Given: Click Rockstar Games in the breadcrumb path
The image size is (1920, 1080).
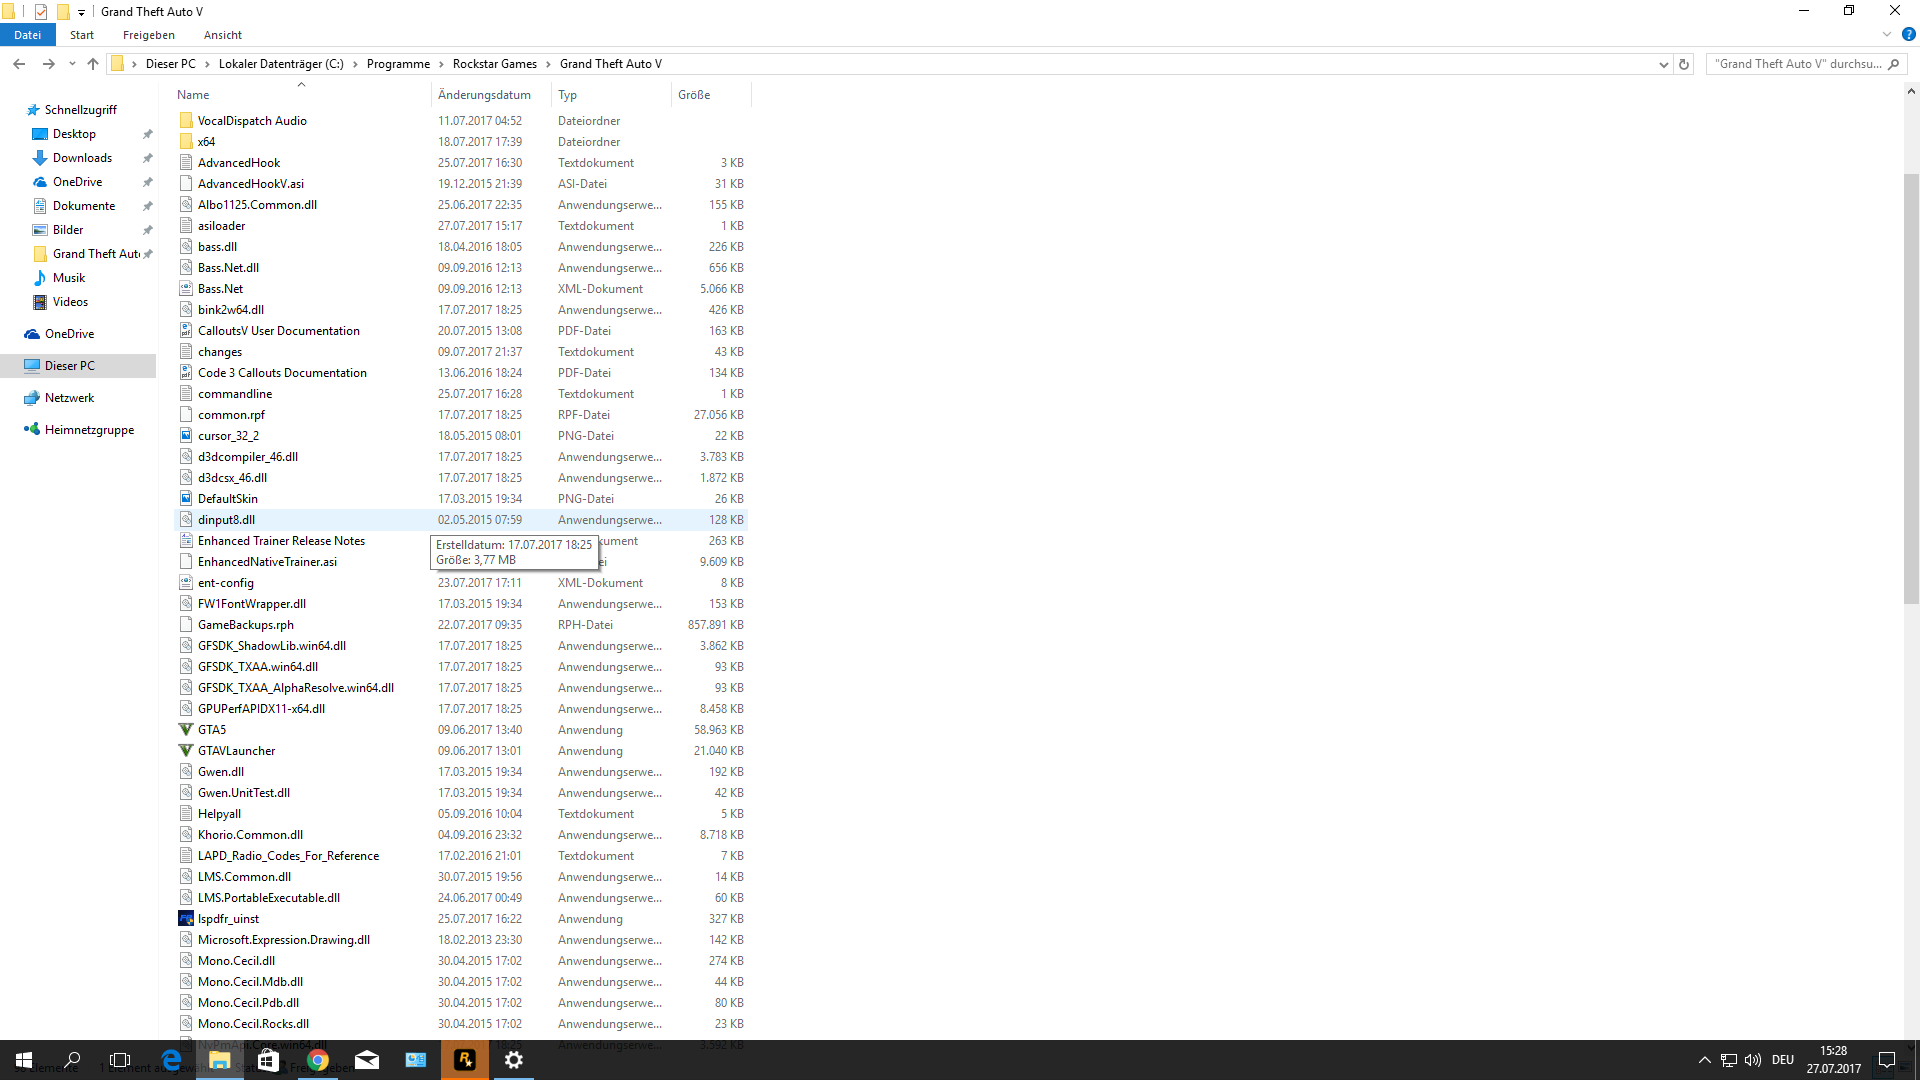Looking at the screenshot, I should (x=494, y=64).
